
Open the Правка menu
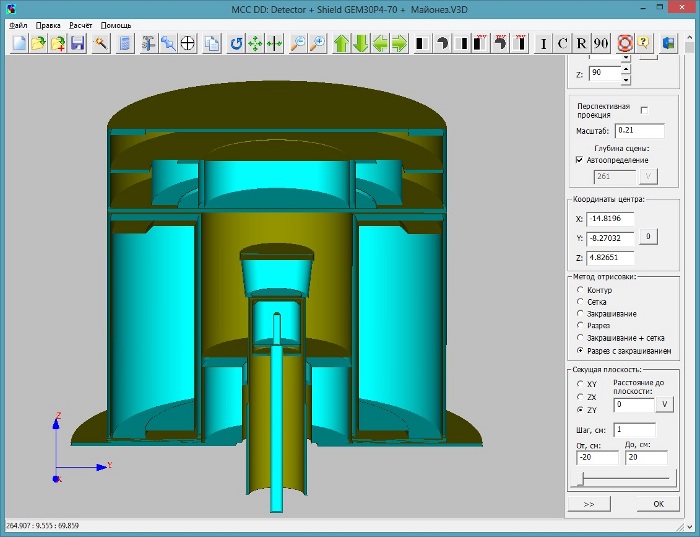48,25
